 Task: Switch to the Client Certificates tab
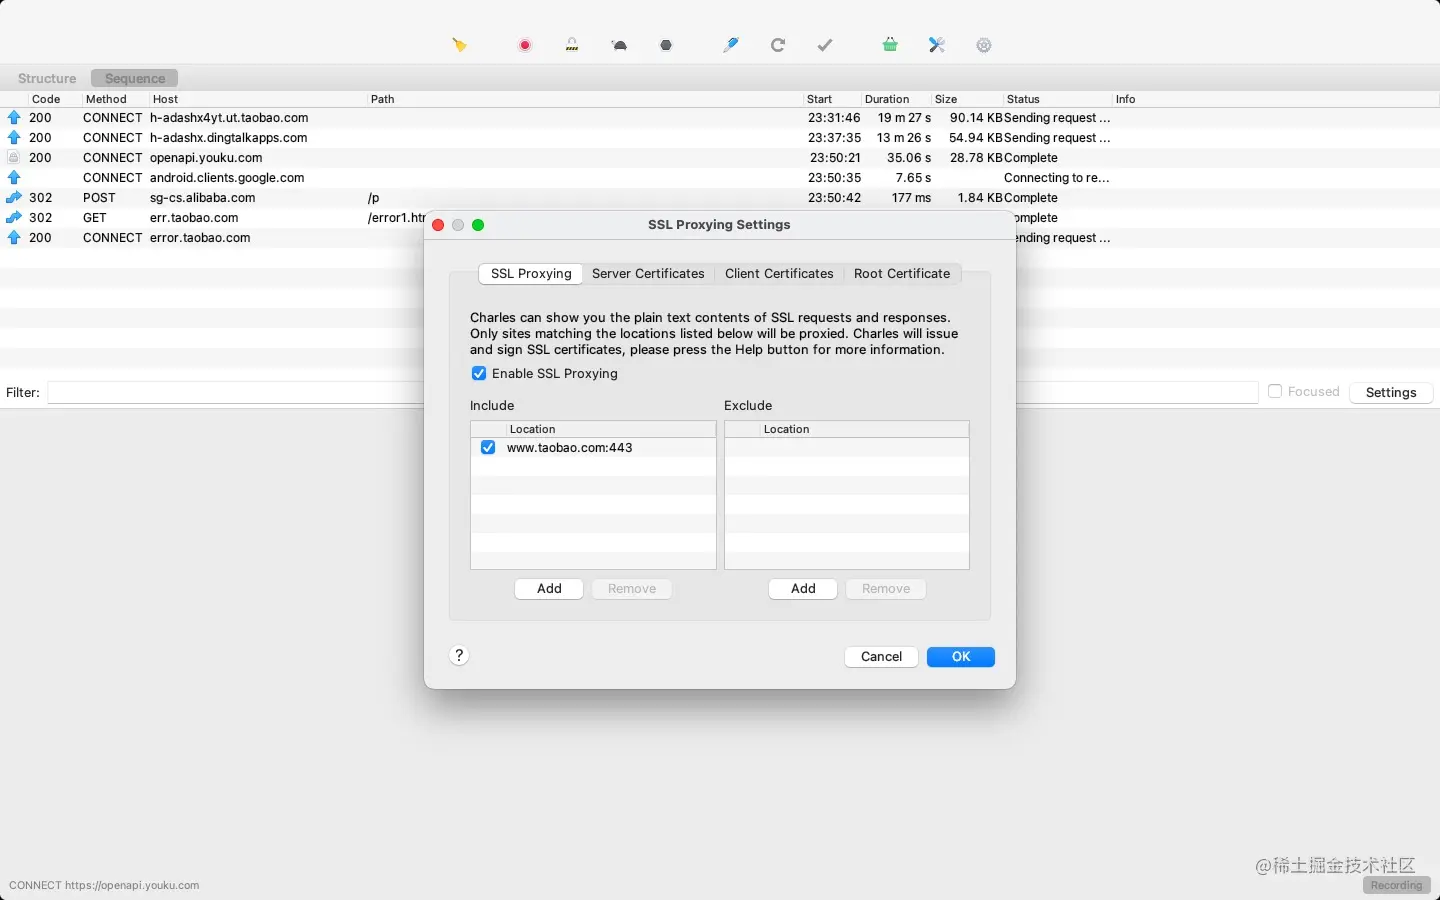coord(779,274)
